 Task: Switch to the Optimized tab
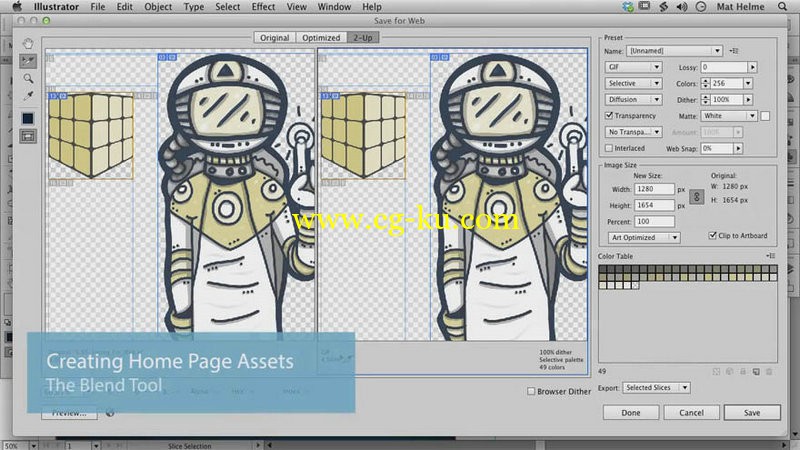321,37
